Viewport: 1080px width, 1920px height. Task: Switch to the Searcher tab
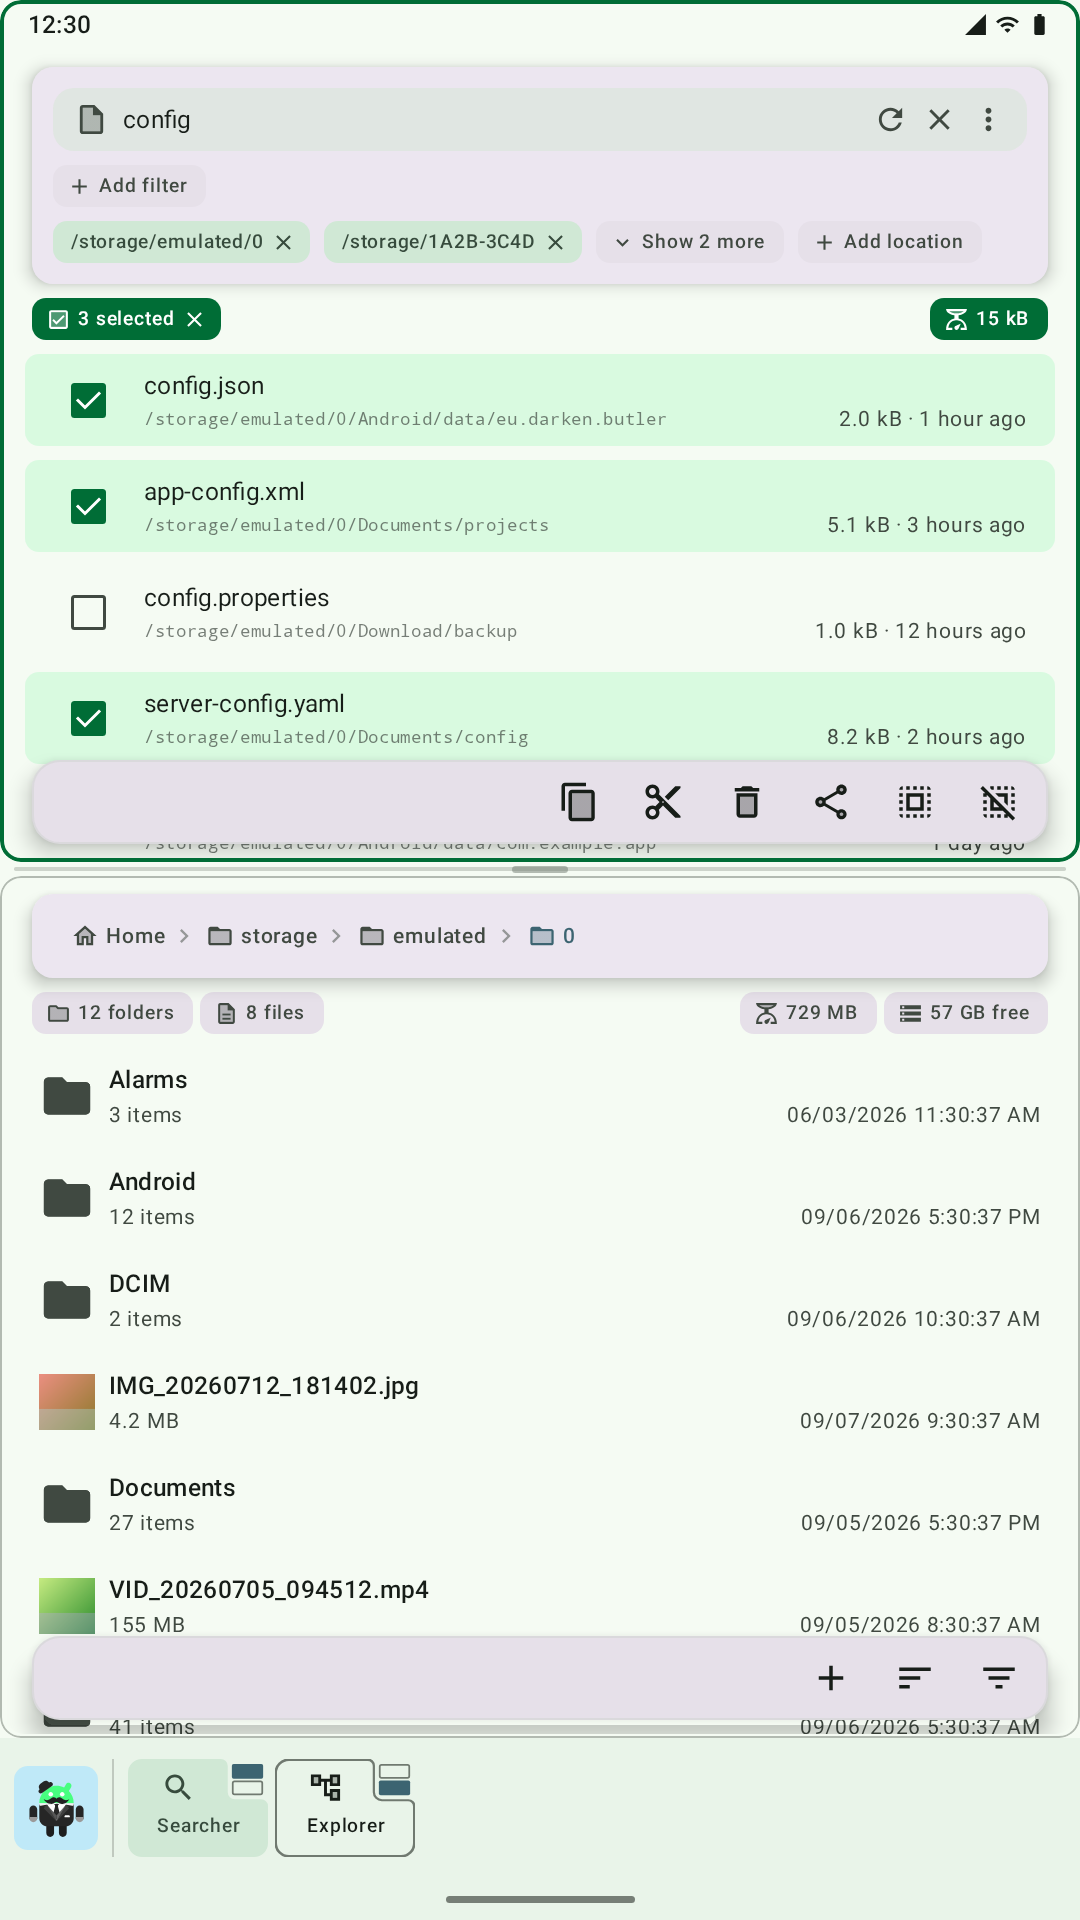coord(198,1808)
